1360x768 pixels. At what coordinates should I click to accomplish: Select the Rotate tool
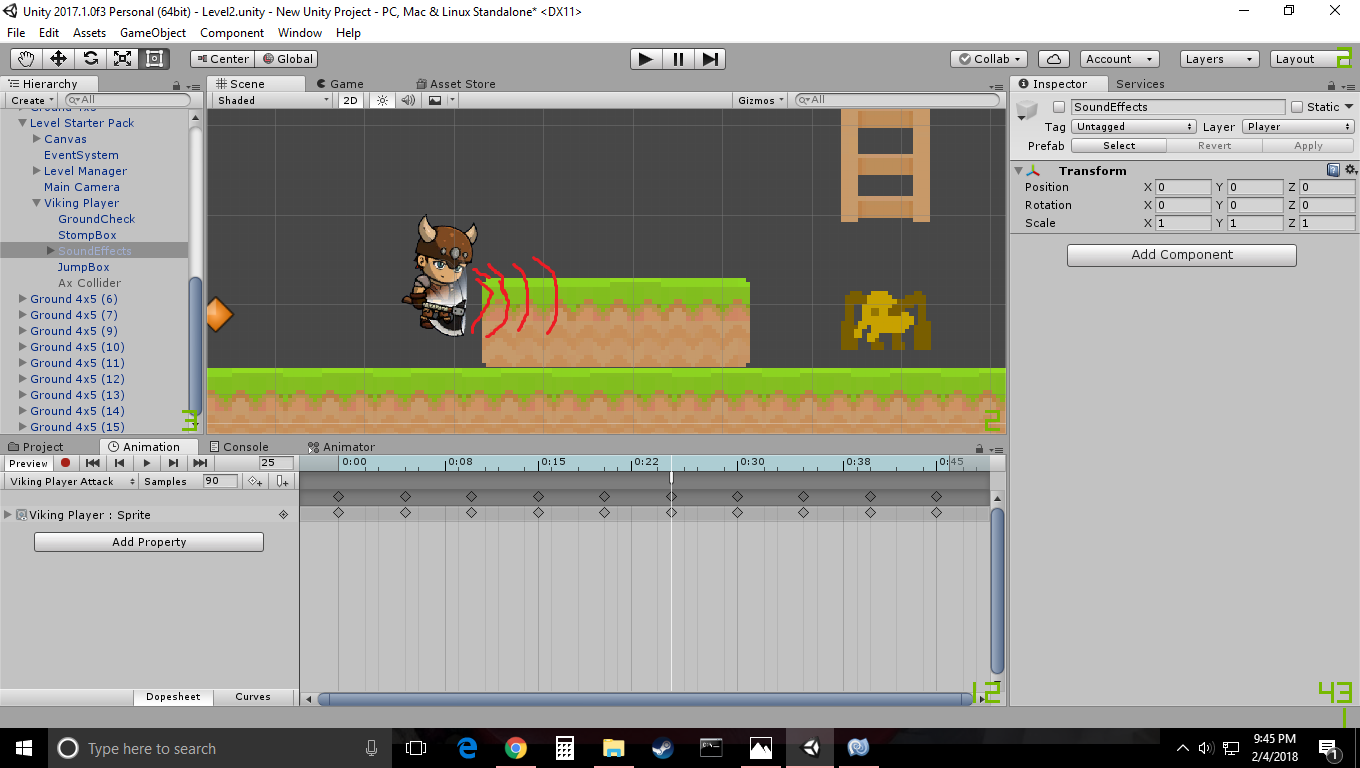(x=90, y=59)
